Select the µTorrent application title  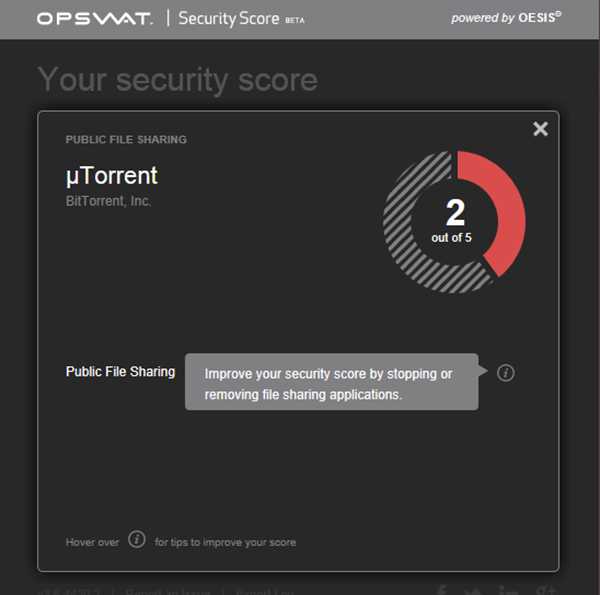[111, 176]
